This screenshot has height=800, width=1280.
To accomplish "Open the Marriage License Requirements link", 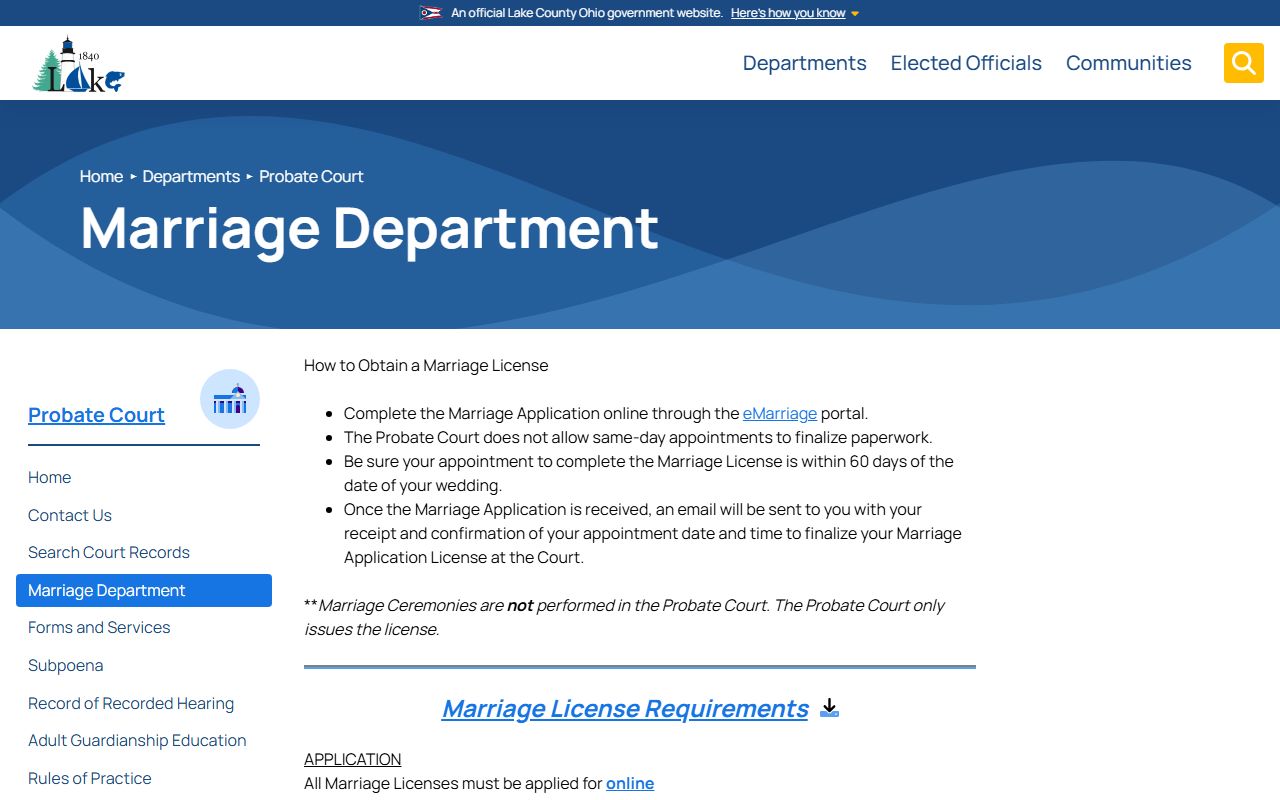I will tap(625, 708).
